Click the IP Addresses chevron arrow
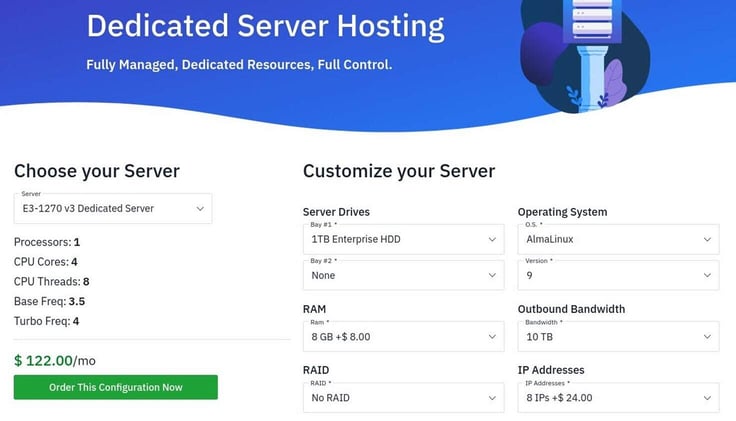The height and width of the screenshot is (421, 736). [707, 398]
